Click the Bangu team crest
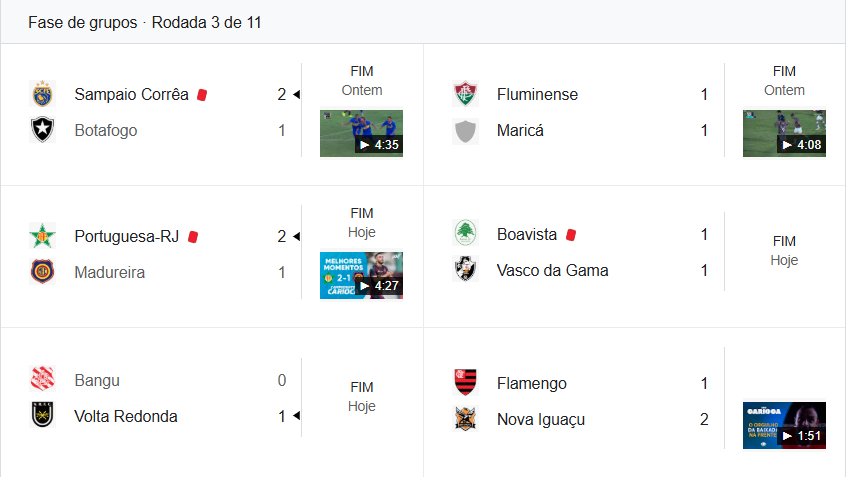 (x=42, y=380)
